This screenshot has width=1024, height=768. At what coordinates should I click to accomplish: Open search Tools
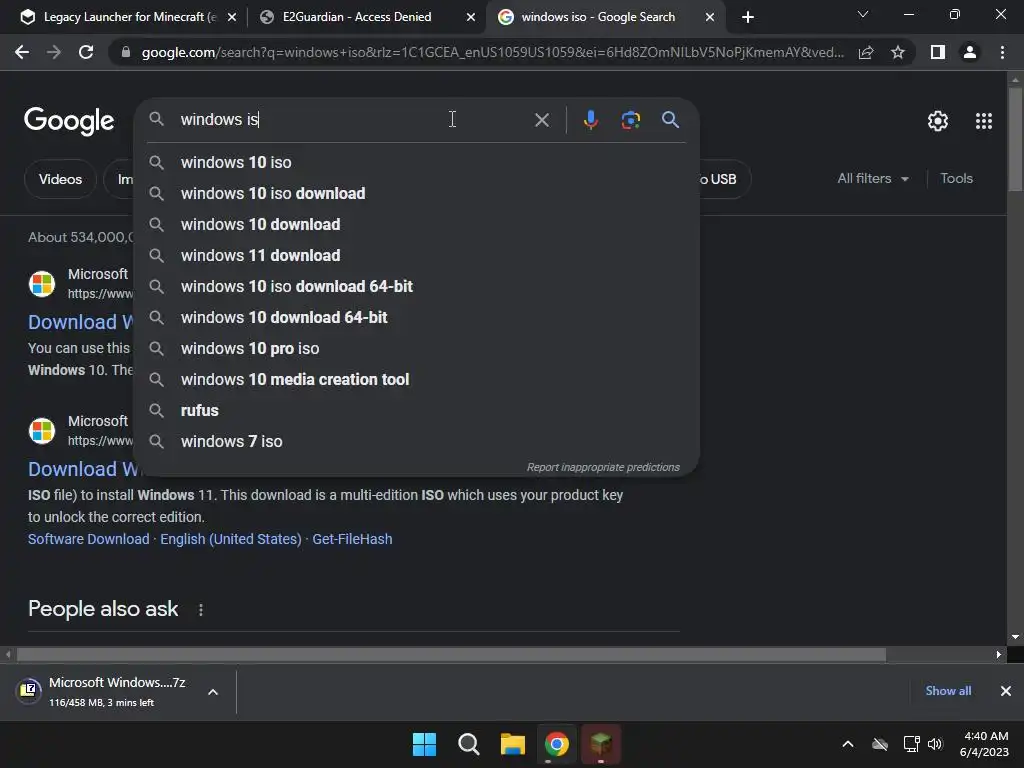tap(956, 178)
